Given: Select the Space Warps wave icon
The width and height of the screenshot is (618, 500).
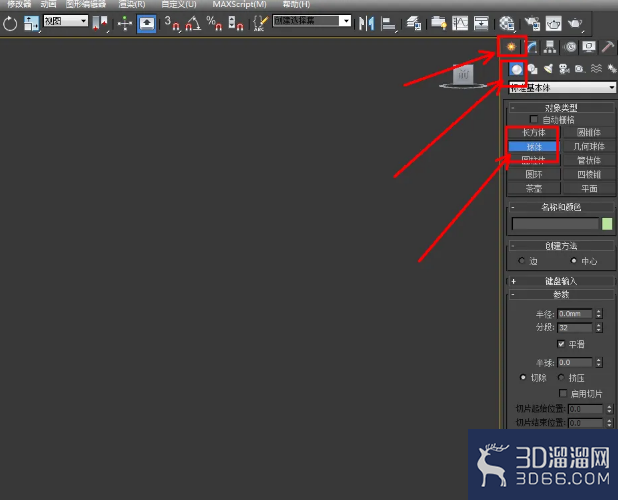Looking at the screenshot, I should [596, 69].
